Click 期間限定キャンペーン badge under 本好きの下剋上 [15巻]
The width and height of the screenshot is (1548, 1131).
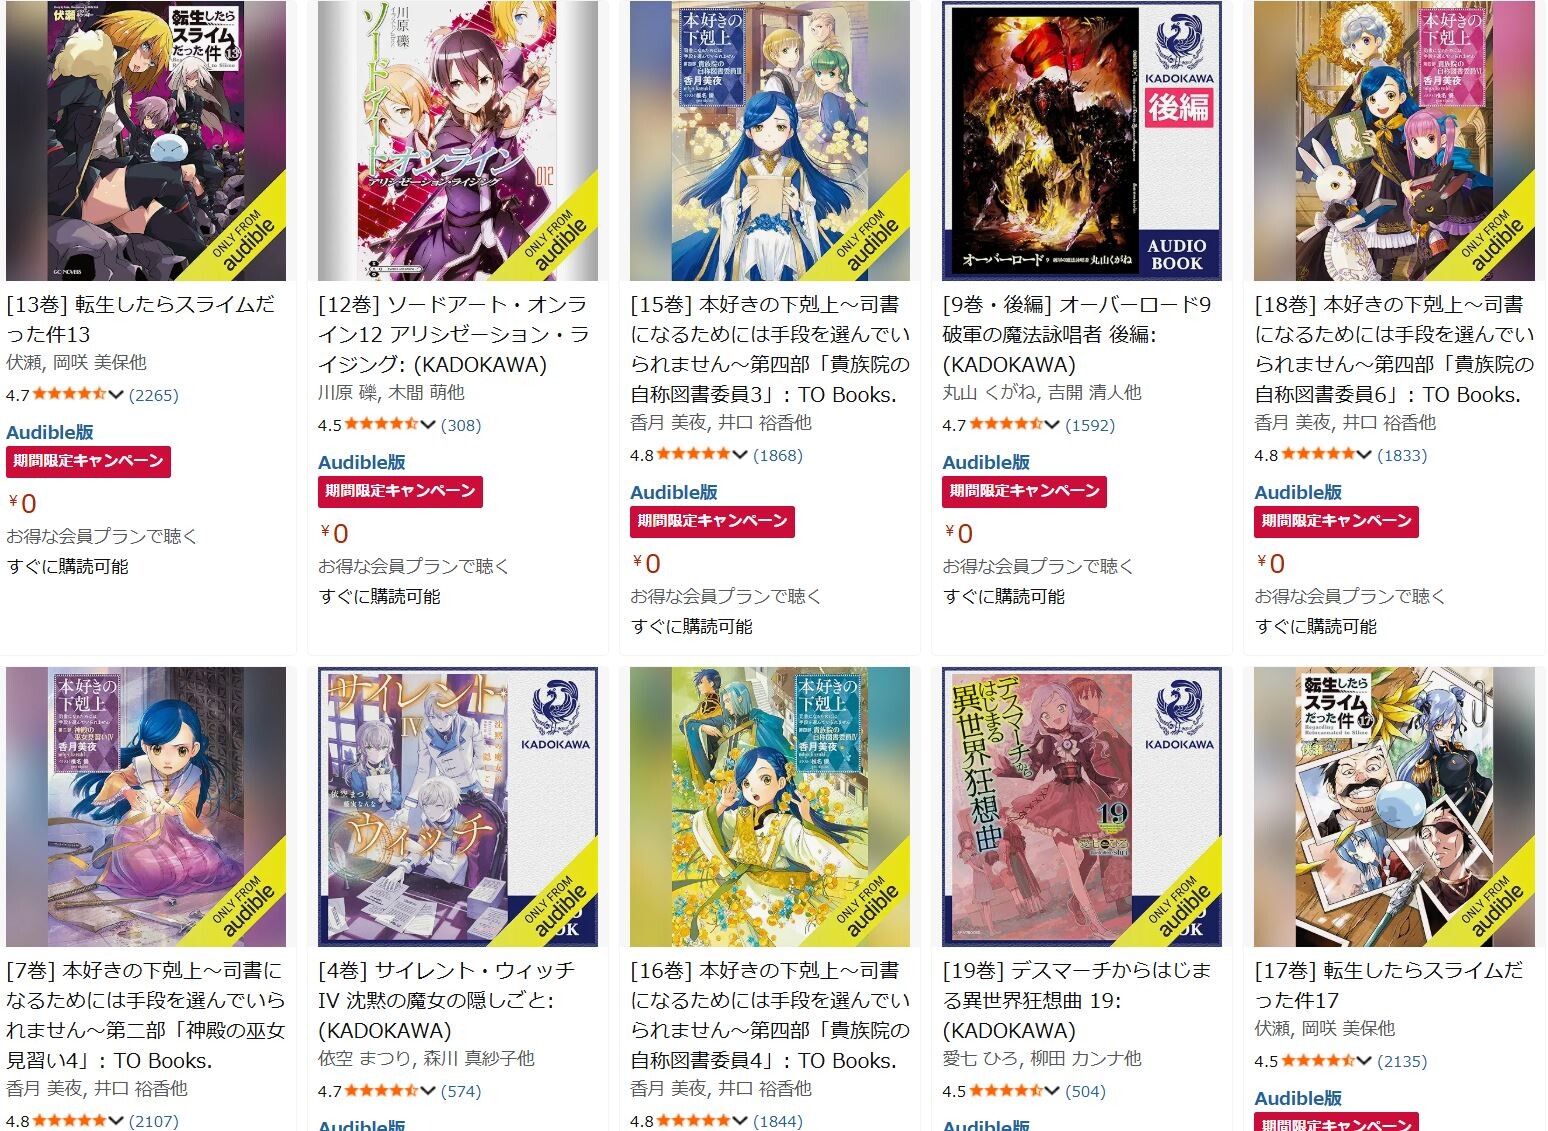click(712, 521)
